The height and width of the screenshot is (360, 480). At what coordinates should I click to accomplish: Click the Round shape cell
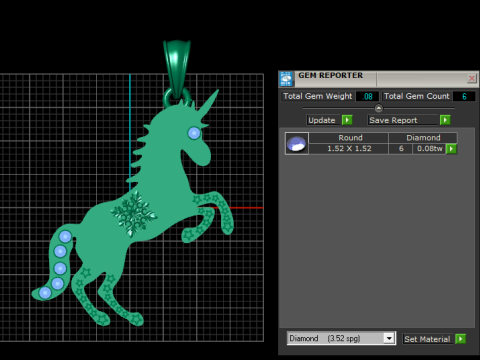pos(349,138)
